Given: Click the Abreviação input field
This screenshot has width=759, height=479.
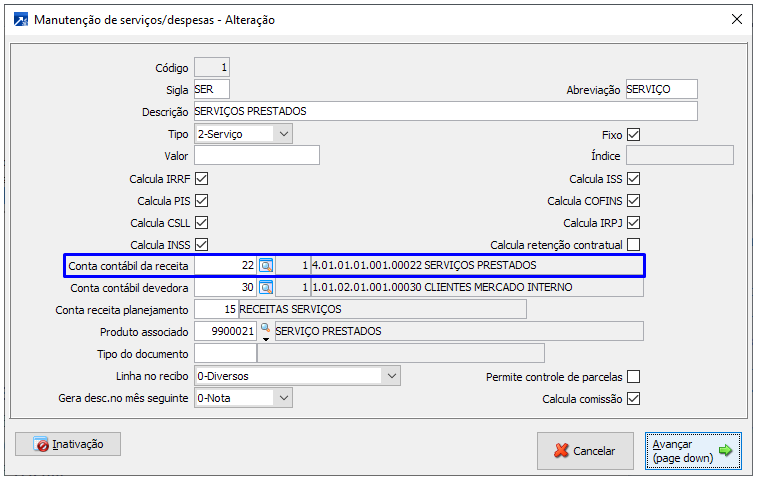Looking at the screenshot, I should [661, 90].
